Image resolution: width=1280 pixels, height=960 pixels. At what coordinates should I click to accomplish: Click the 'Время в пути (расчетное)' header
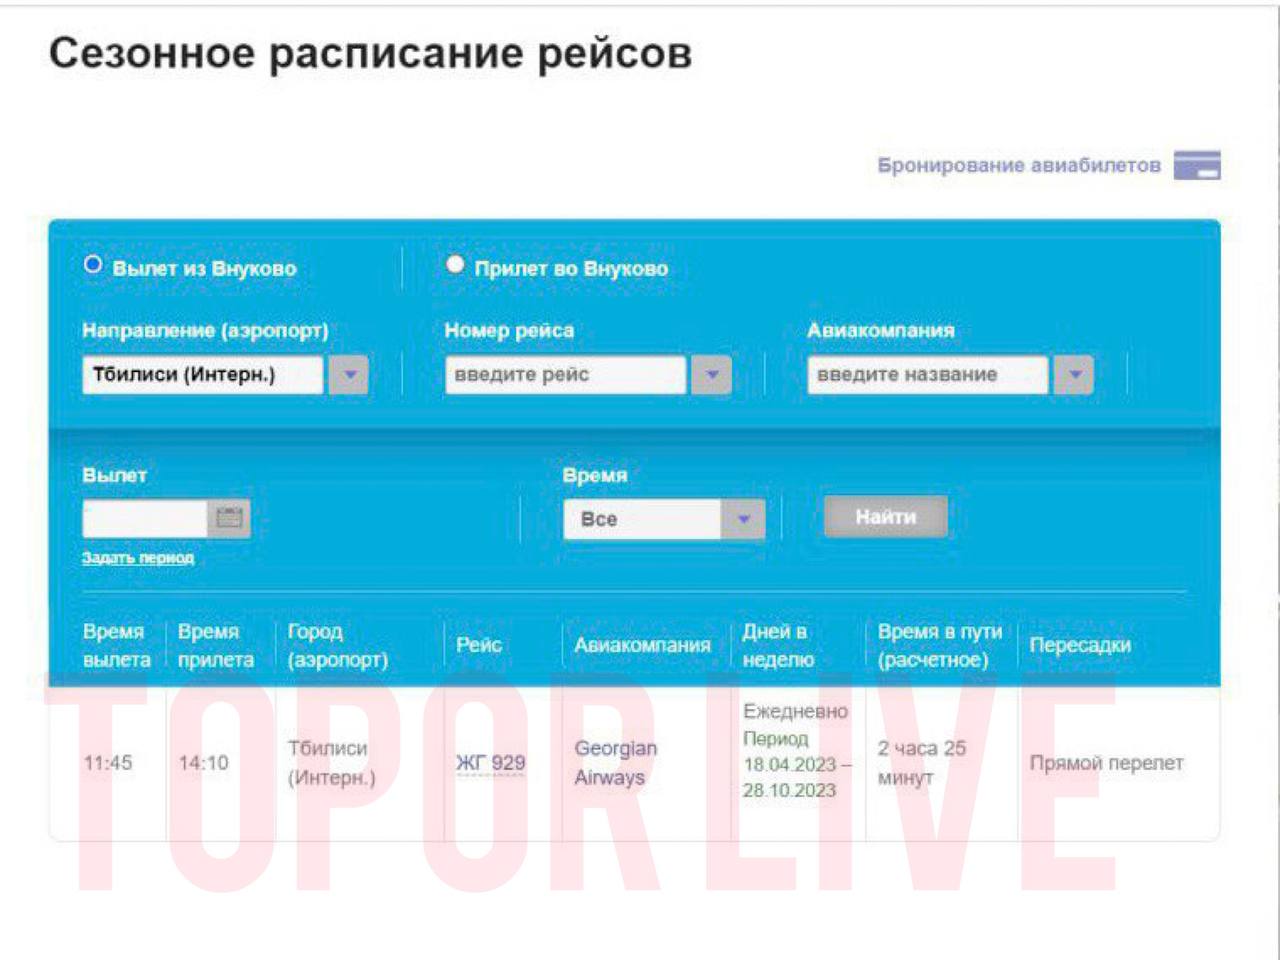click(x=939, y=645)
